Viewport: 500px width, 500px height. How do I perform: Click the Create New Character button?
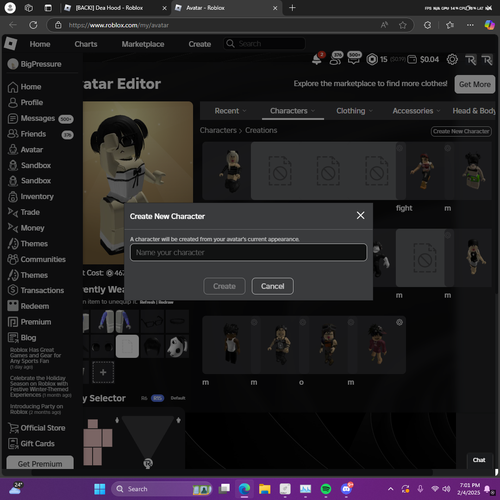coord(461,131)
